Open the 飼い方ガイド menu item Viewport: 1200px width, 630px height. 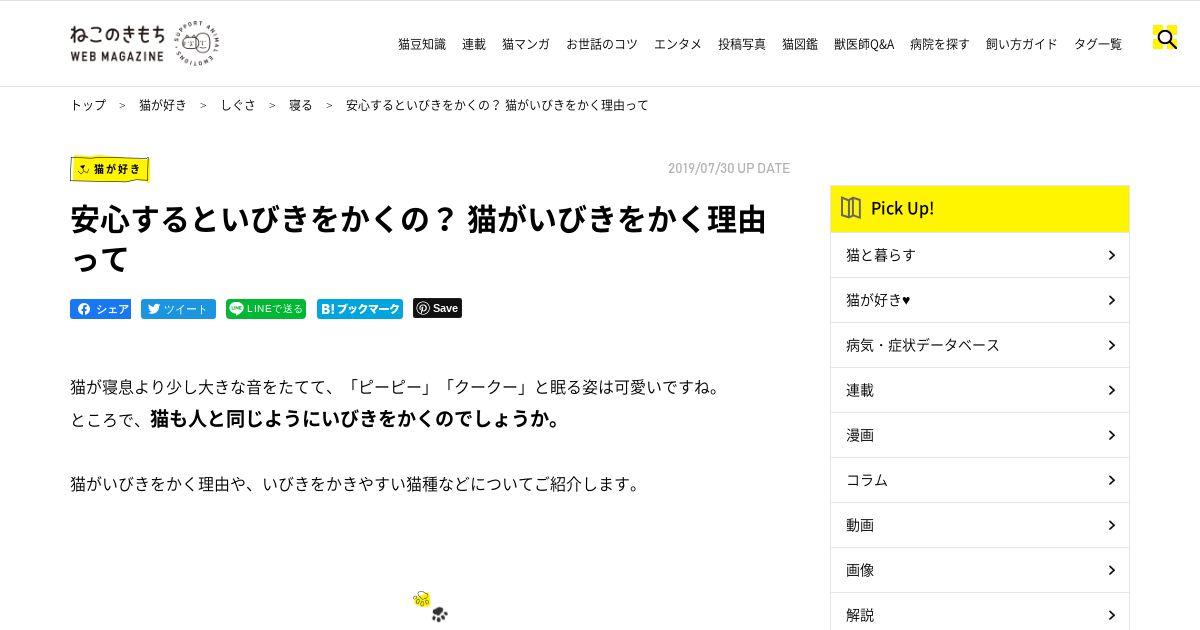(1022, 44)
